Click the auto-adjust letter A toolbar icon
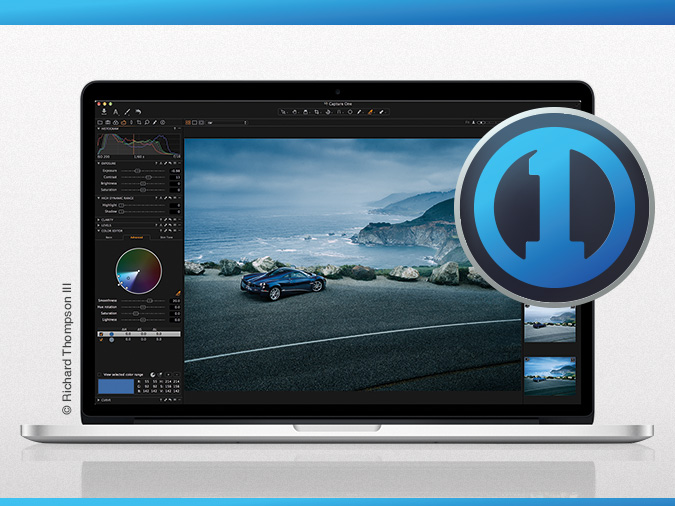Screen dimensions: 675x506 115,112
